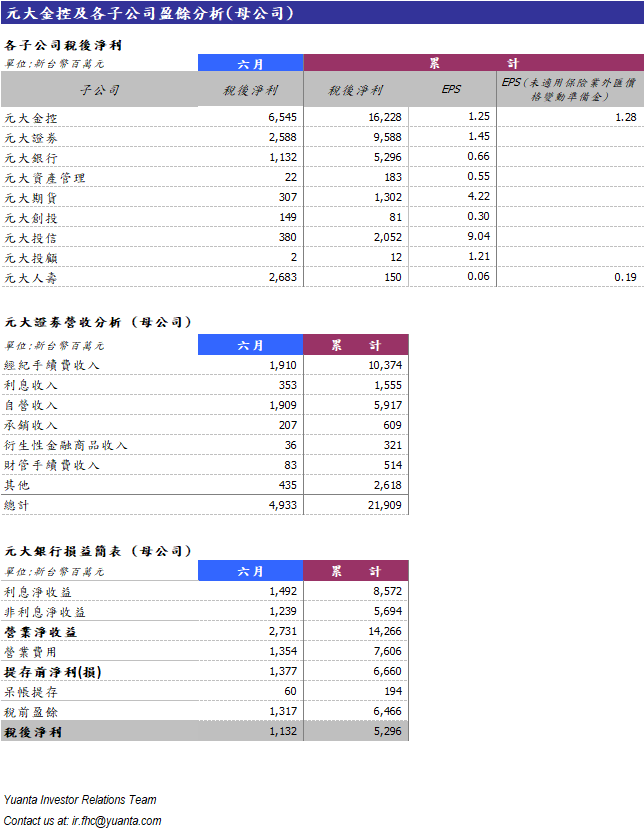Select the 經紀手續費收入 row label
Image resolution: width=644 pixels, height=831 pixels.
point(52,365)
